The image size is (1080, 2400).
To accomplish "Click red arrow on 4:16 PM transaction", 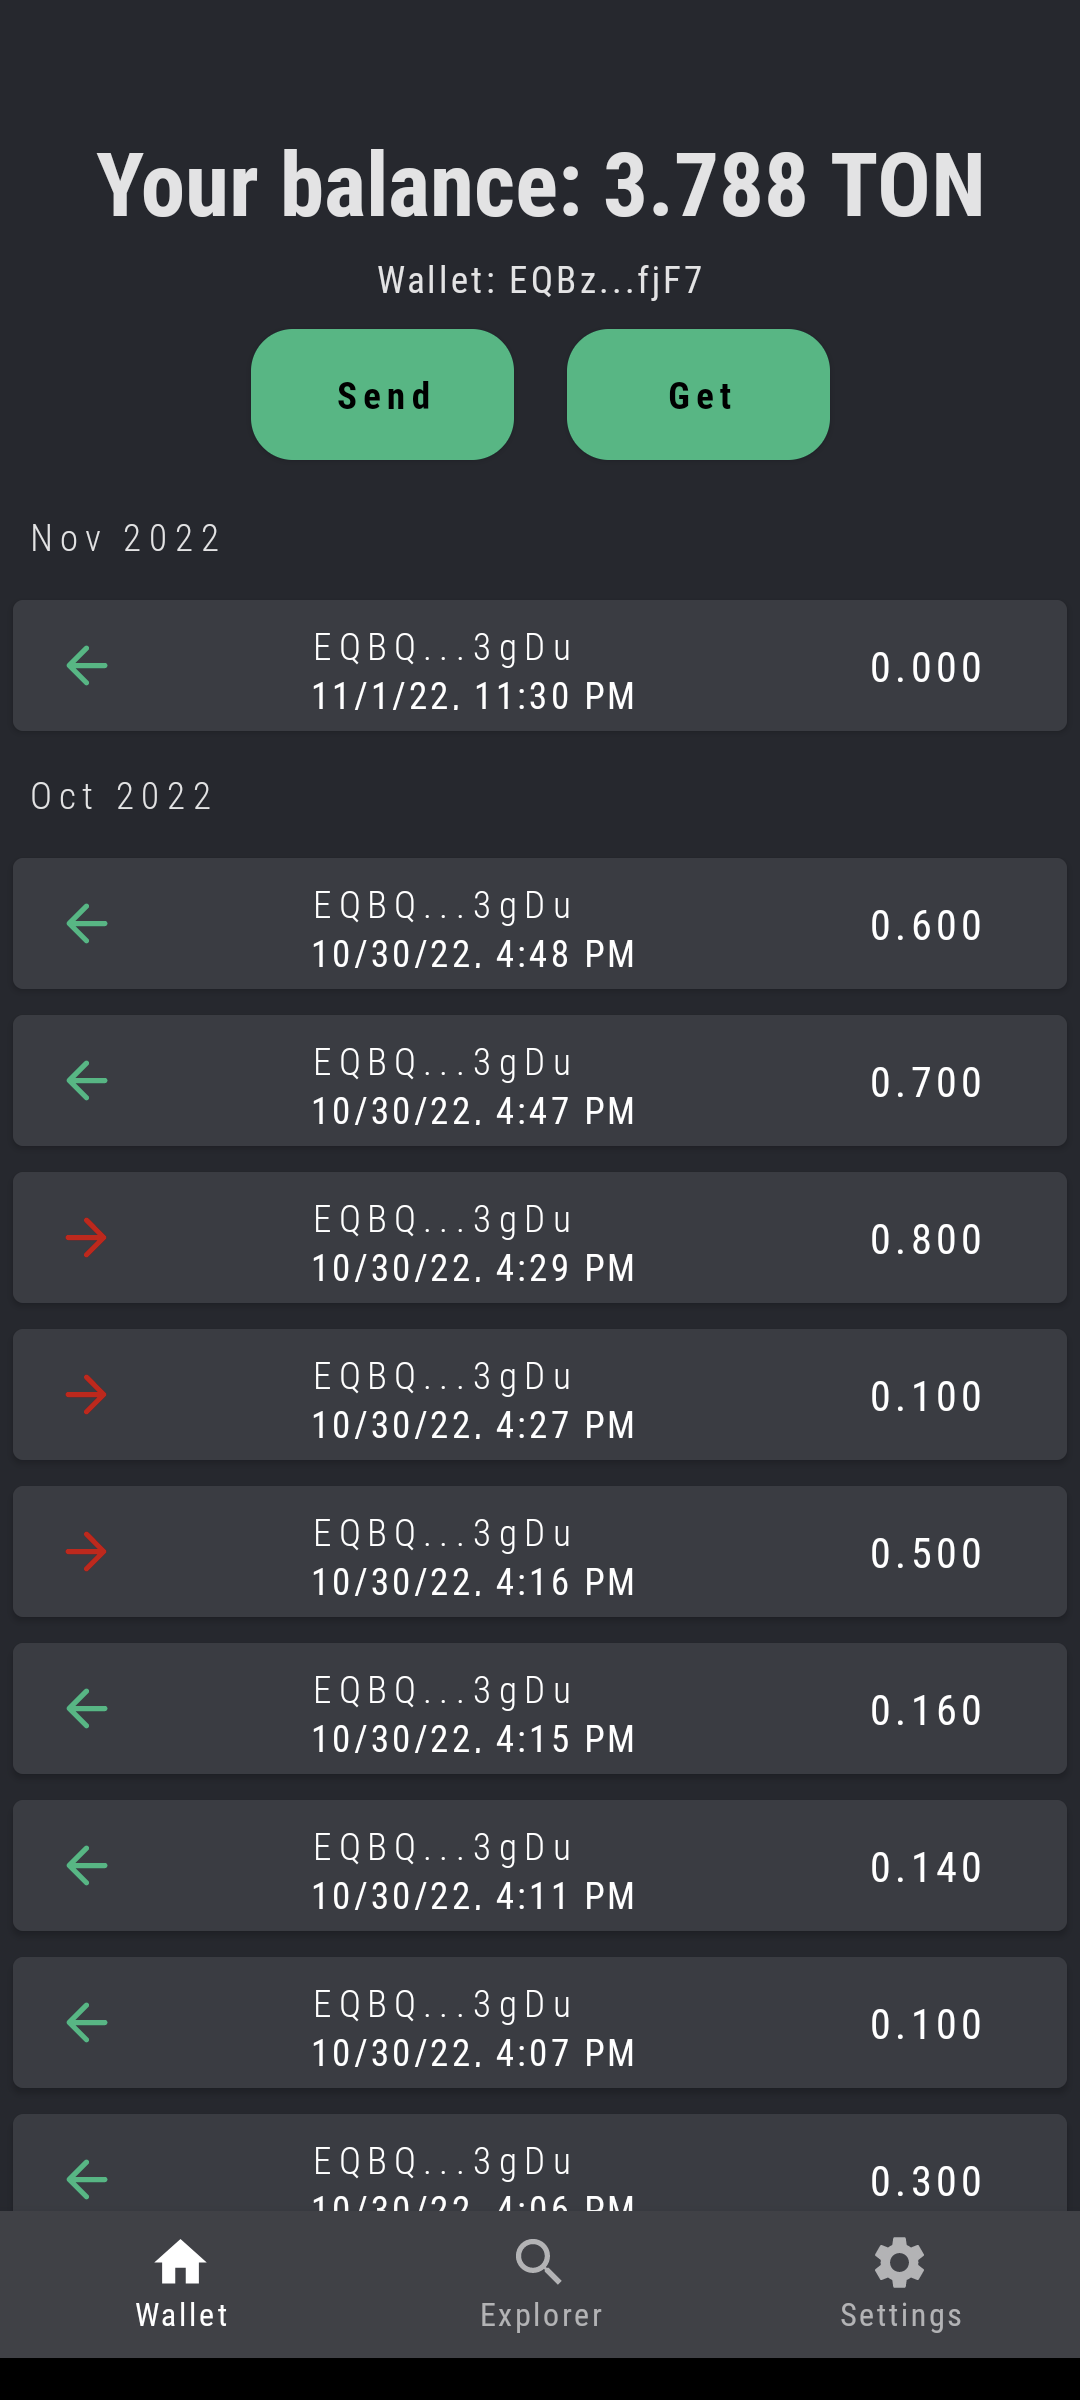I will pyautogui.click(x=87, y=1552).
